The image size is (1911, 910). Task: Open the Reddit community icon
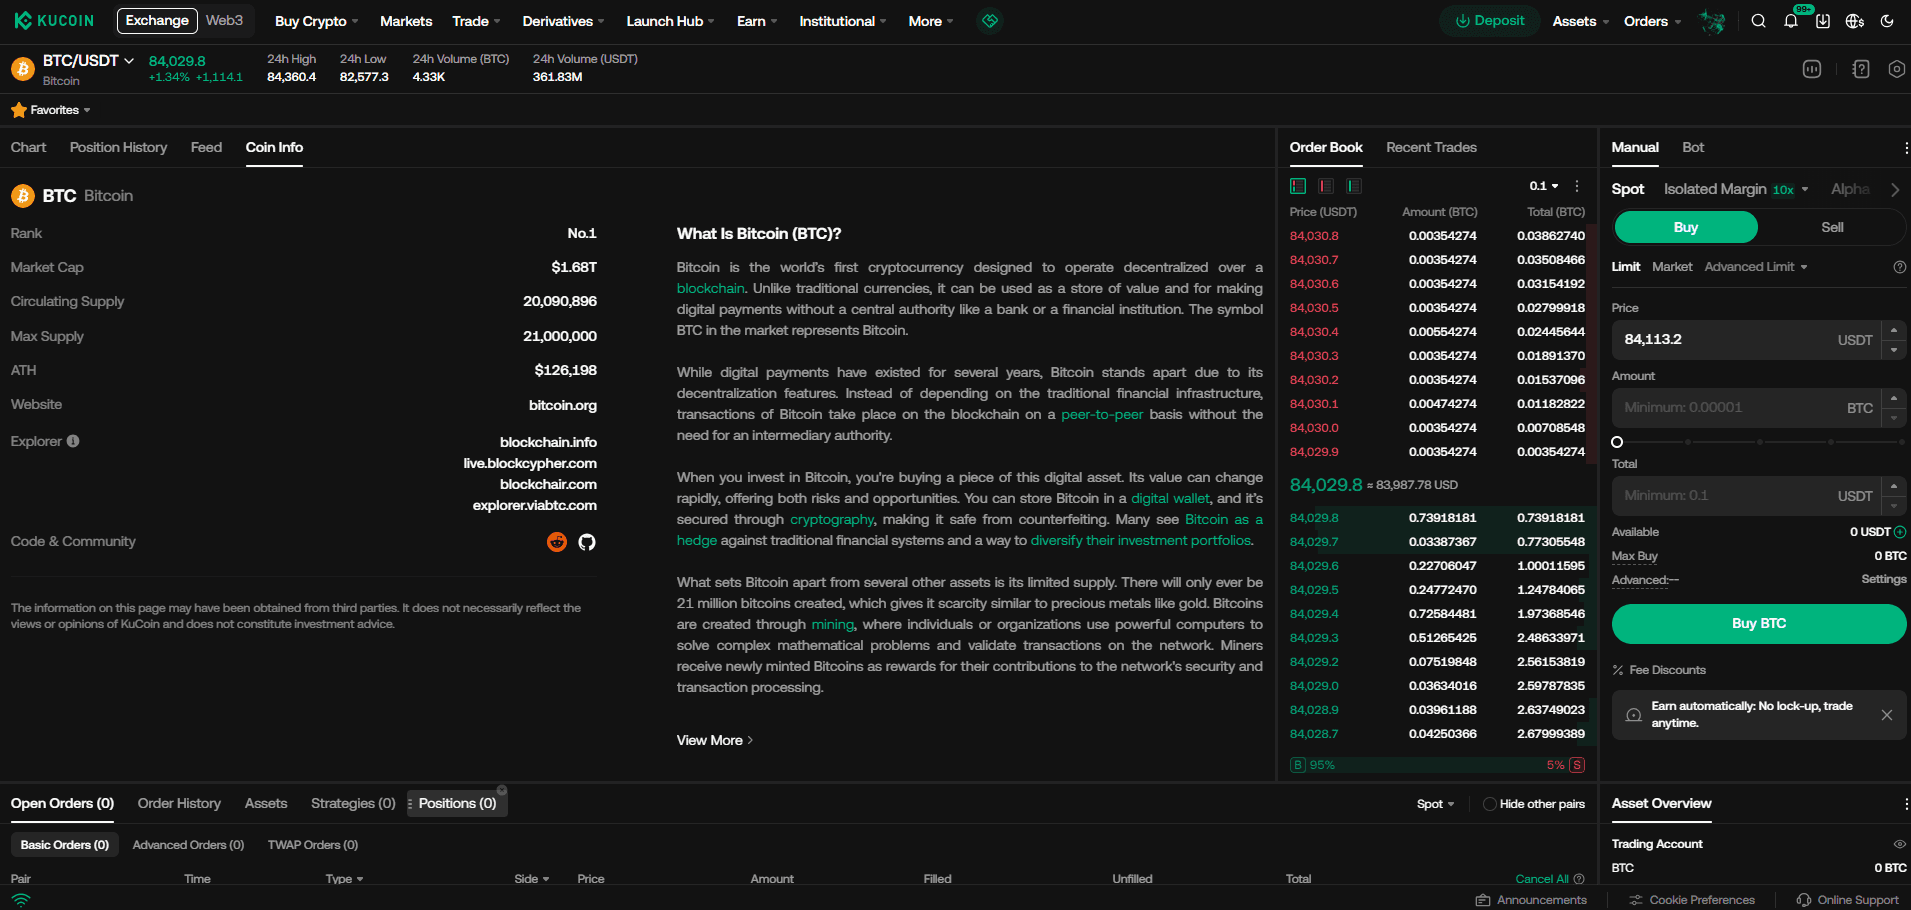pos(557,542)
